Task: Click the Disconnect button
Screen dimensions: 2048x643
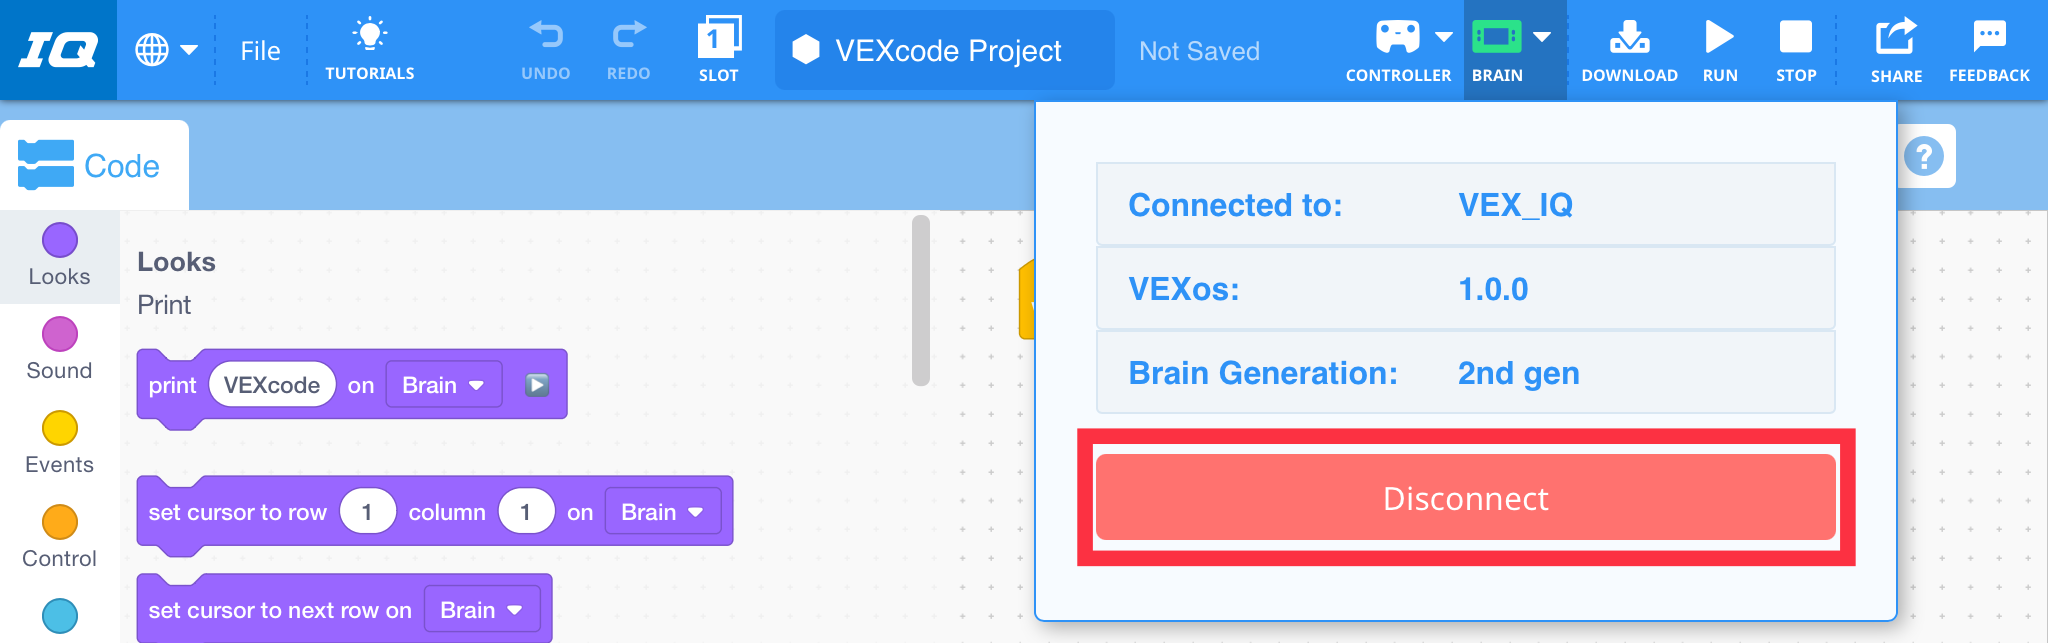Action: click(x=1464, y=499)
